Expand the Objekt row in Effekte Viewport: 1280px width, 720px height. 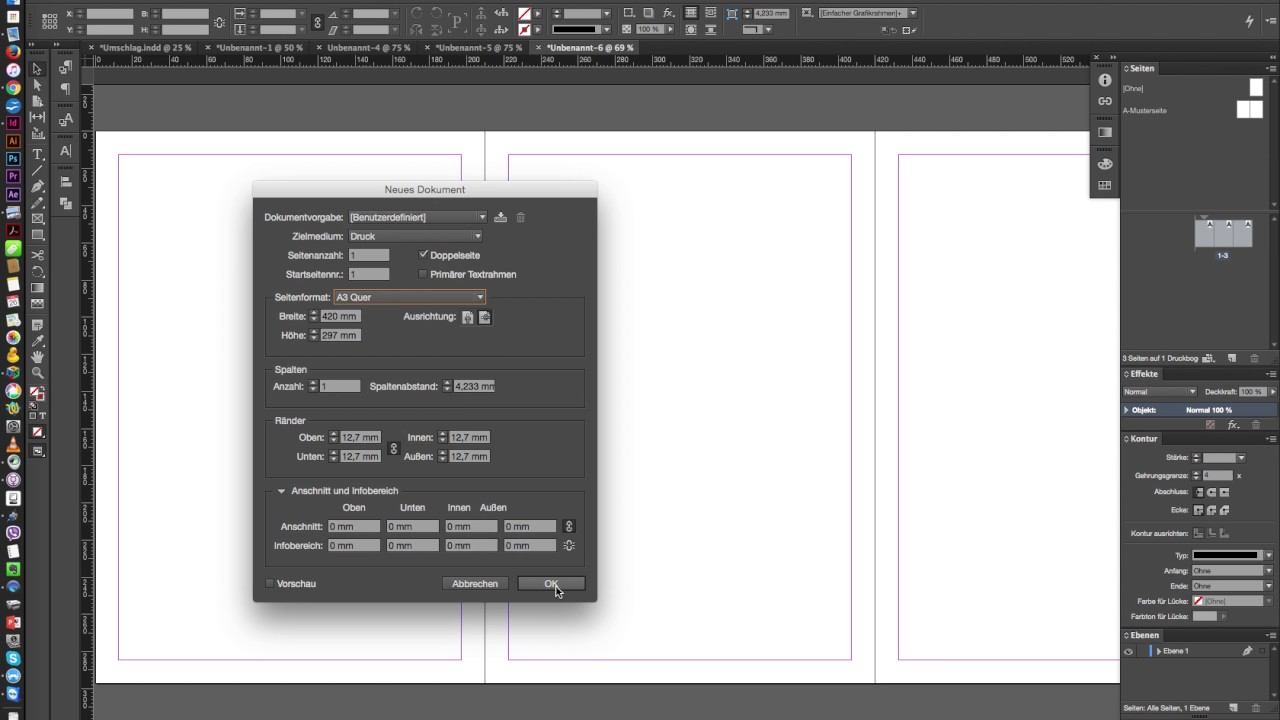click(1127, 410)
